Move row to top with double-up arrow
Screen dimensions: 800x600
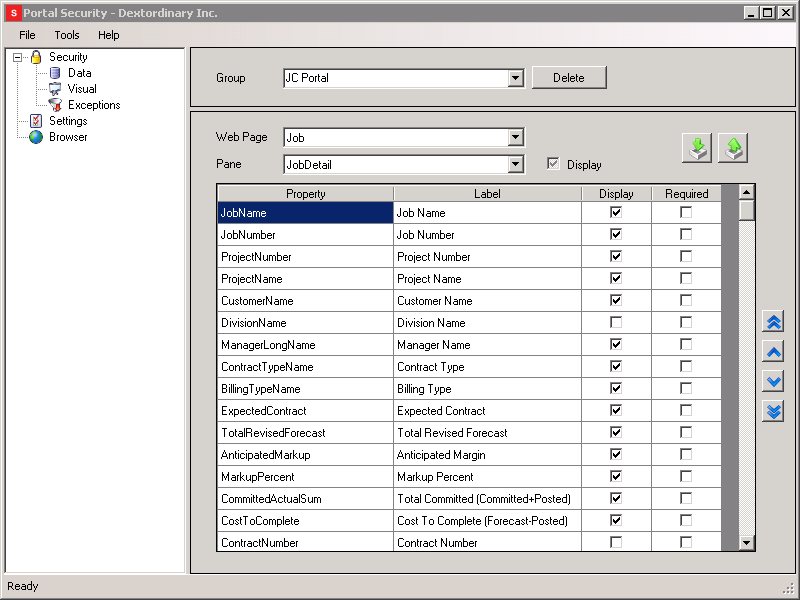[773, 322]
